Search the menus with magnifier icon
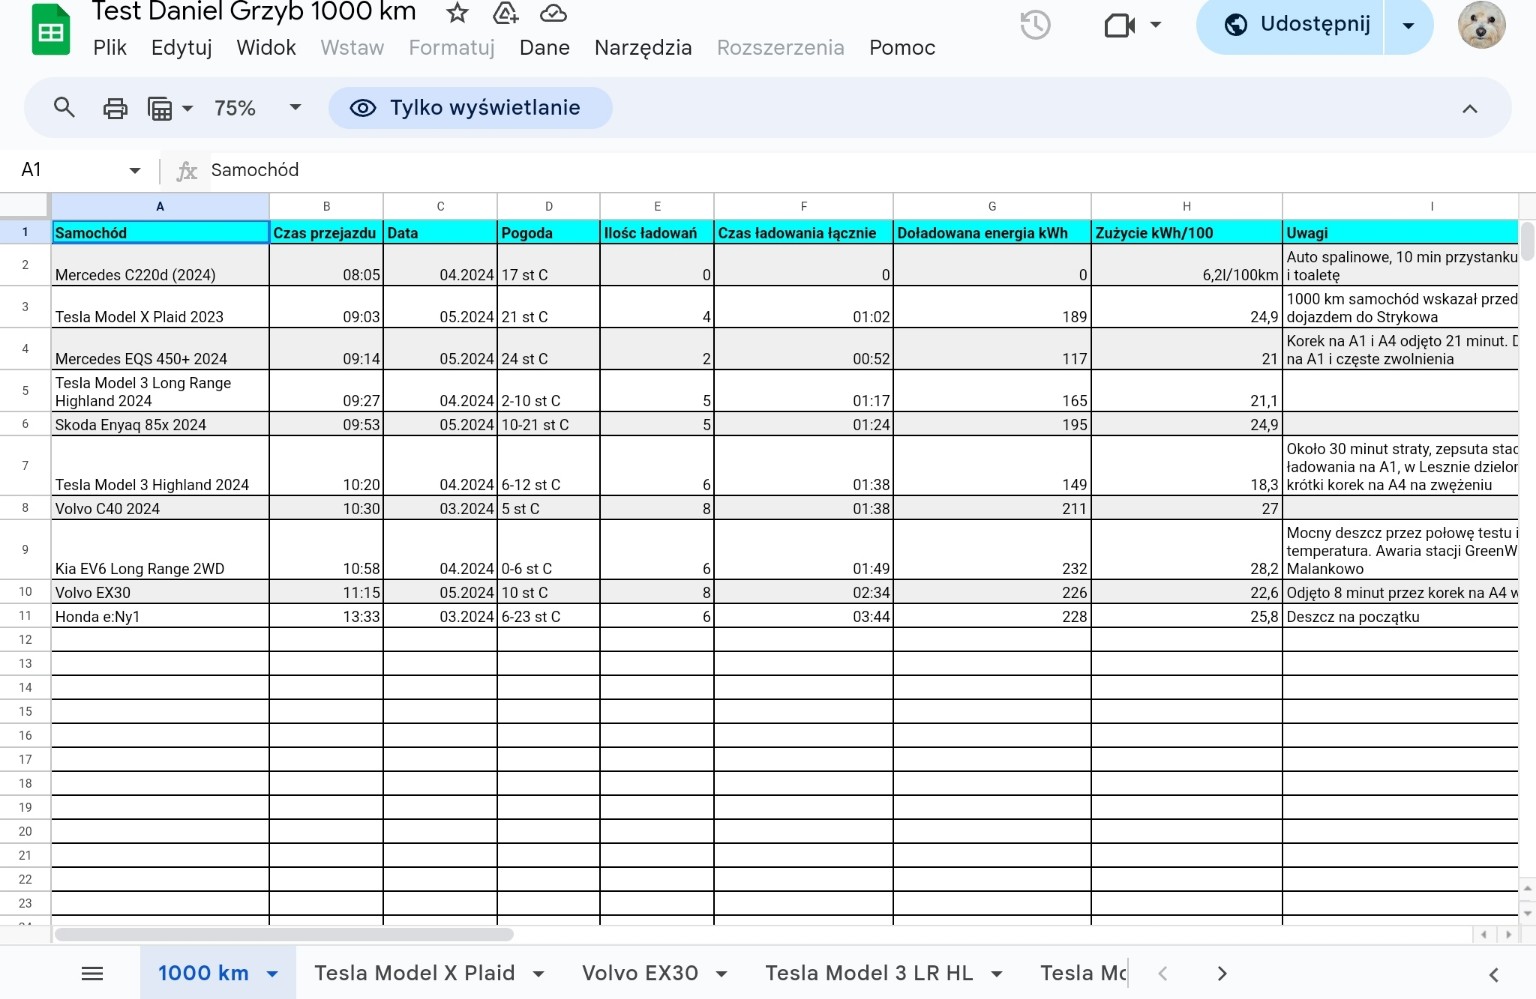 (64, 107)
